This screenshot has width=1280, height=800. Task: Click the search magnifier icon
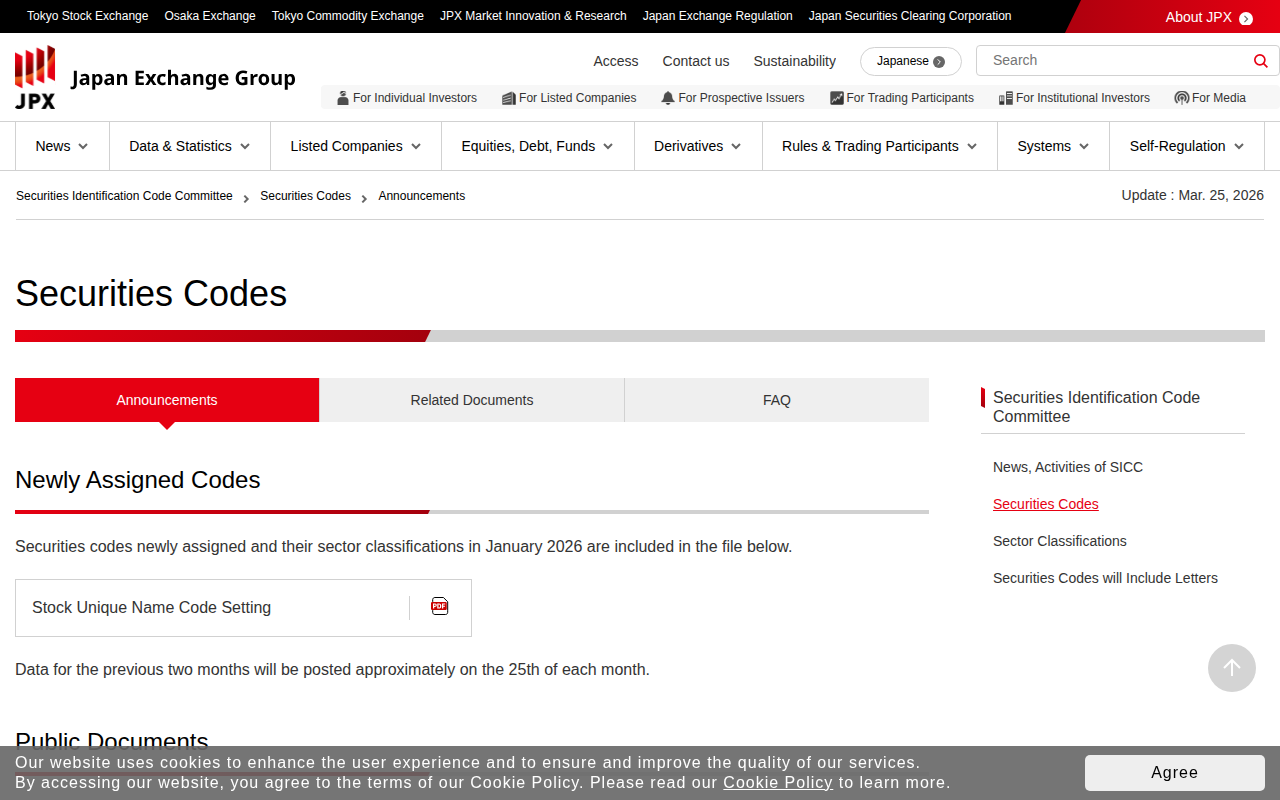[1260, 61]
